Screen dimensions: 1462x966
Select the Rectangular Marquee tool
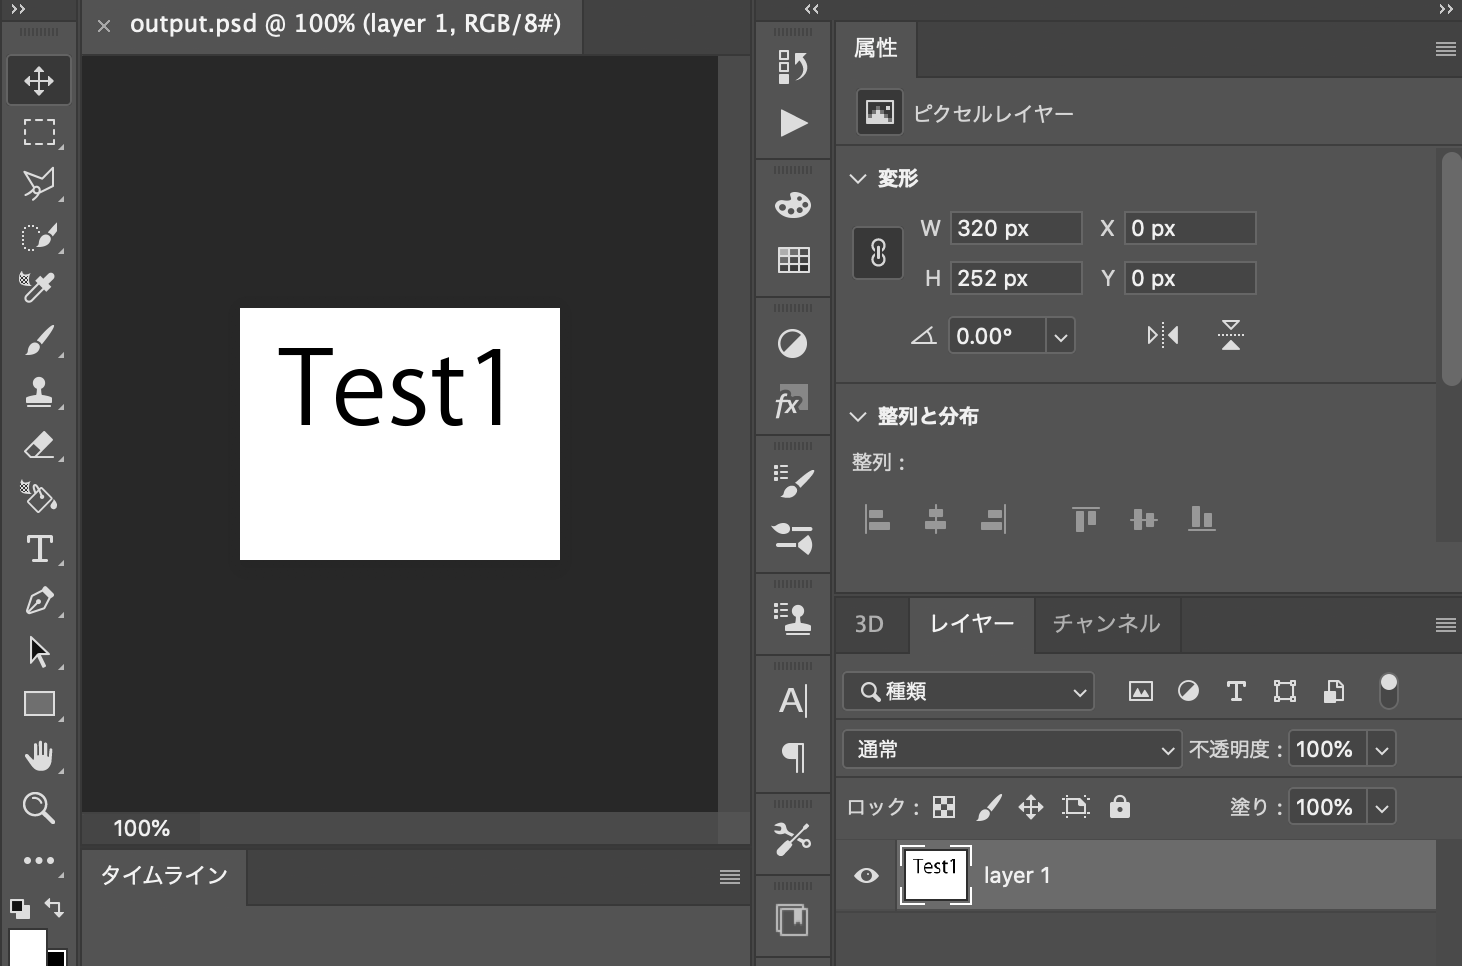[x=39, y=132]
